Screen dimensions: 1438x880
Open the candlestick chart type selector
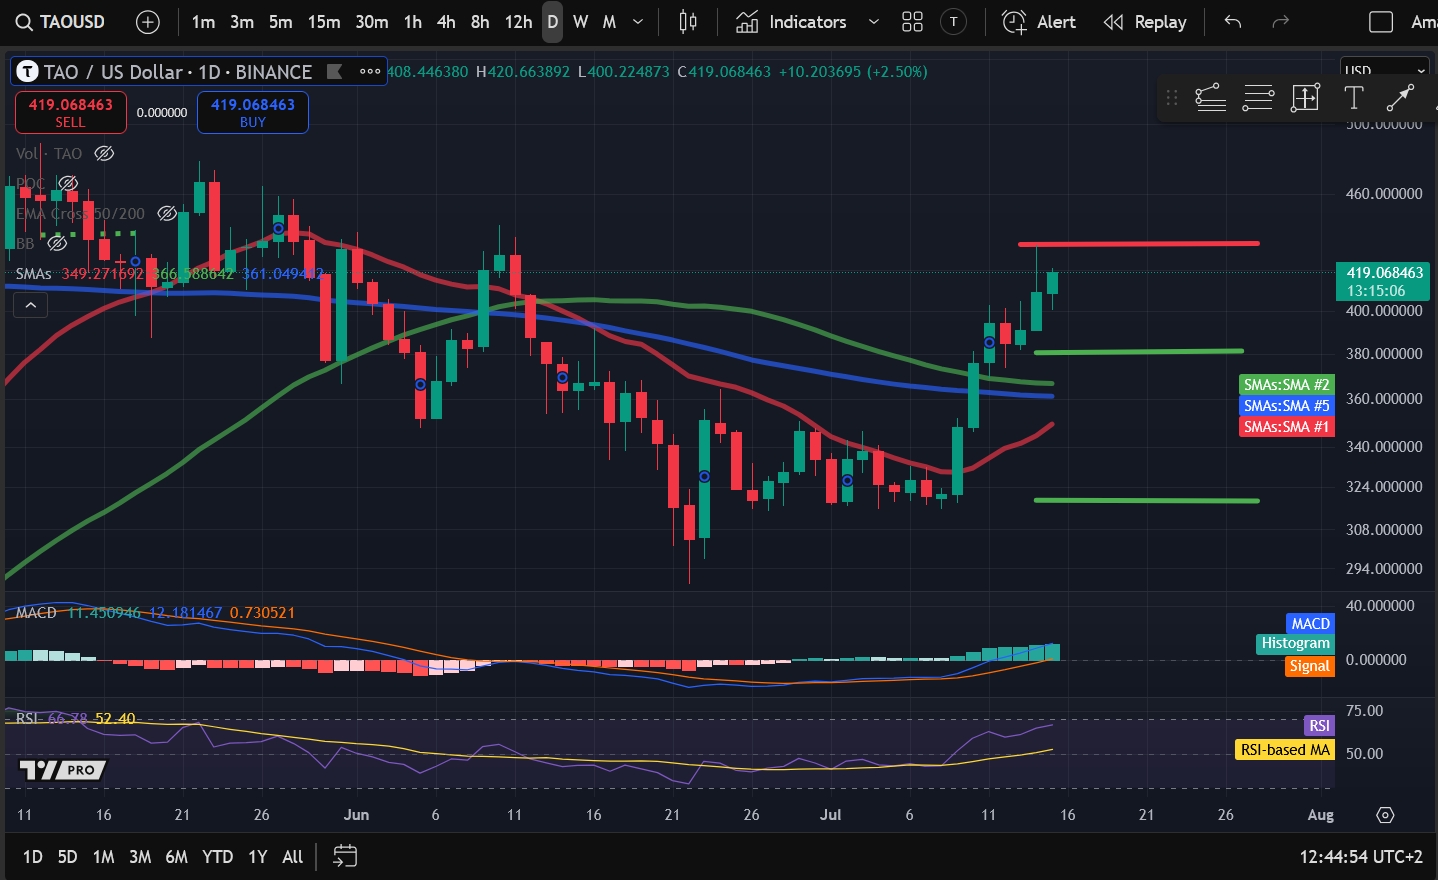[x=688, y=22]
